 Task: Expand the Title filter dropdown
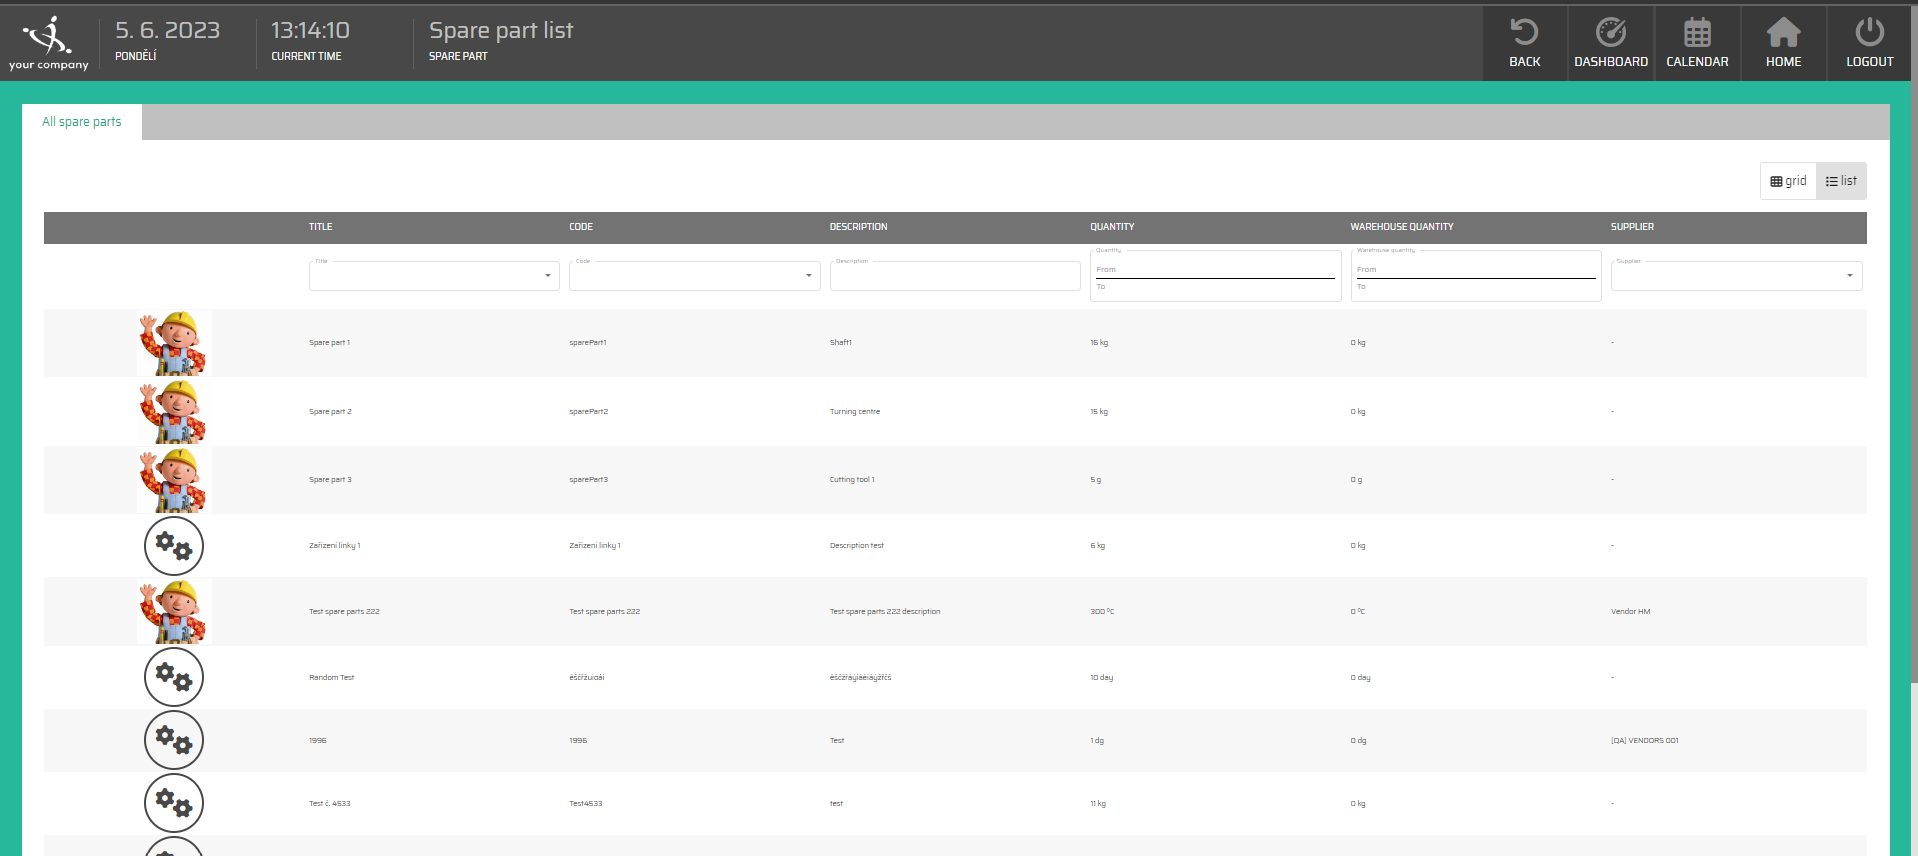click(547, 276)
